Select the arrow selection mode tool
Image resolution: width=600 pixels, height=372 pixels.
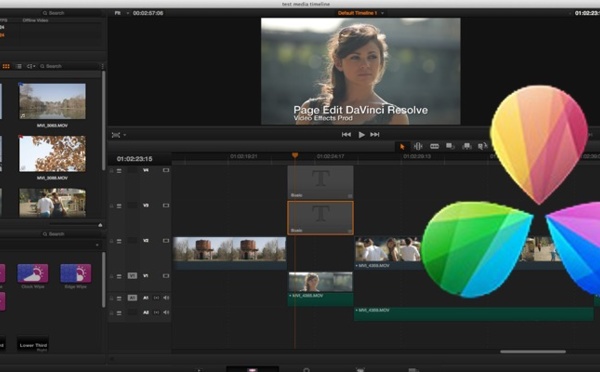pos(402,147)
